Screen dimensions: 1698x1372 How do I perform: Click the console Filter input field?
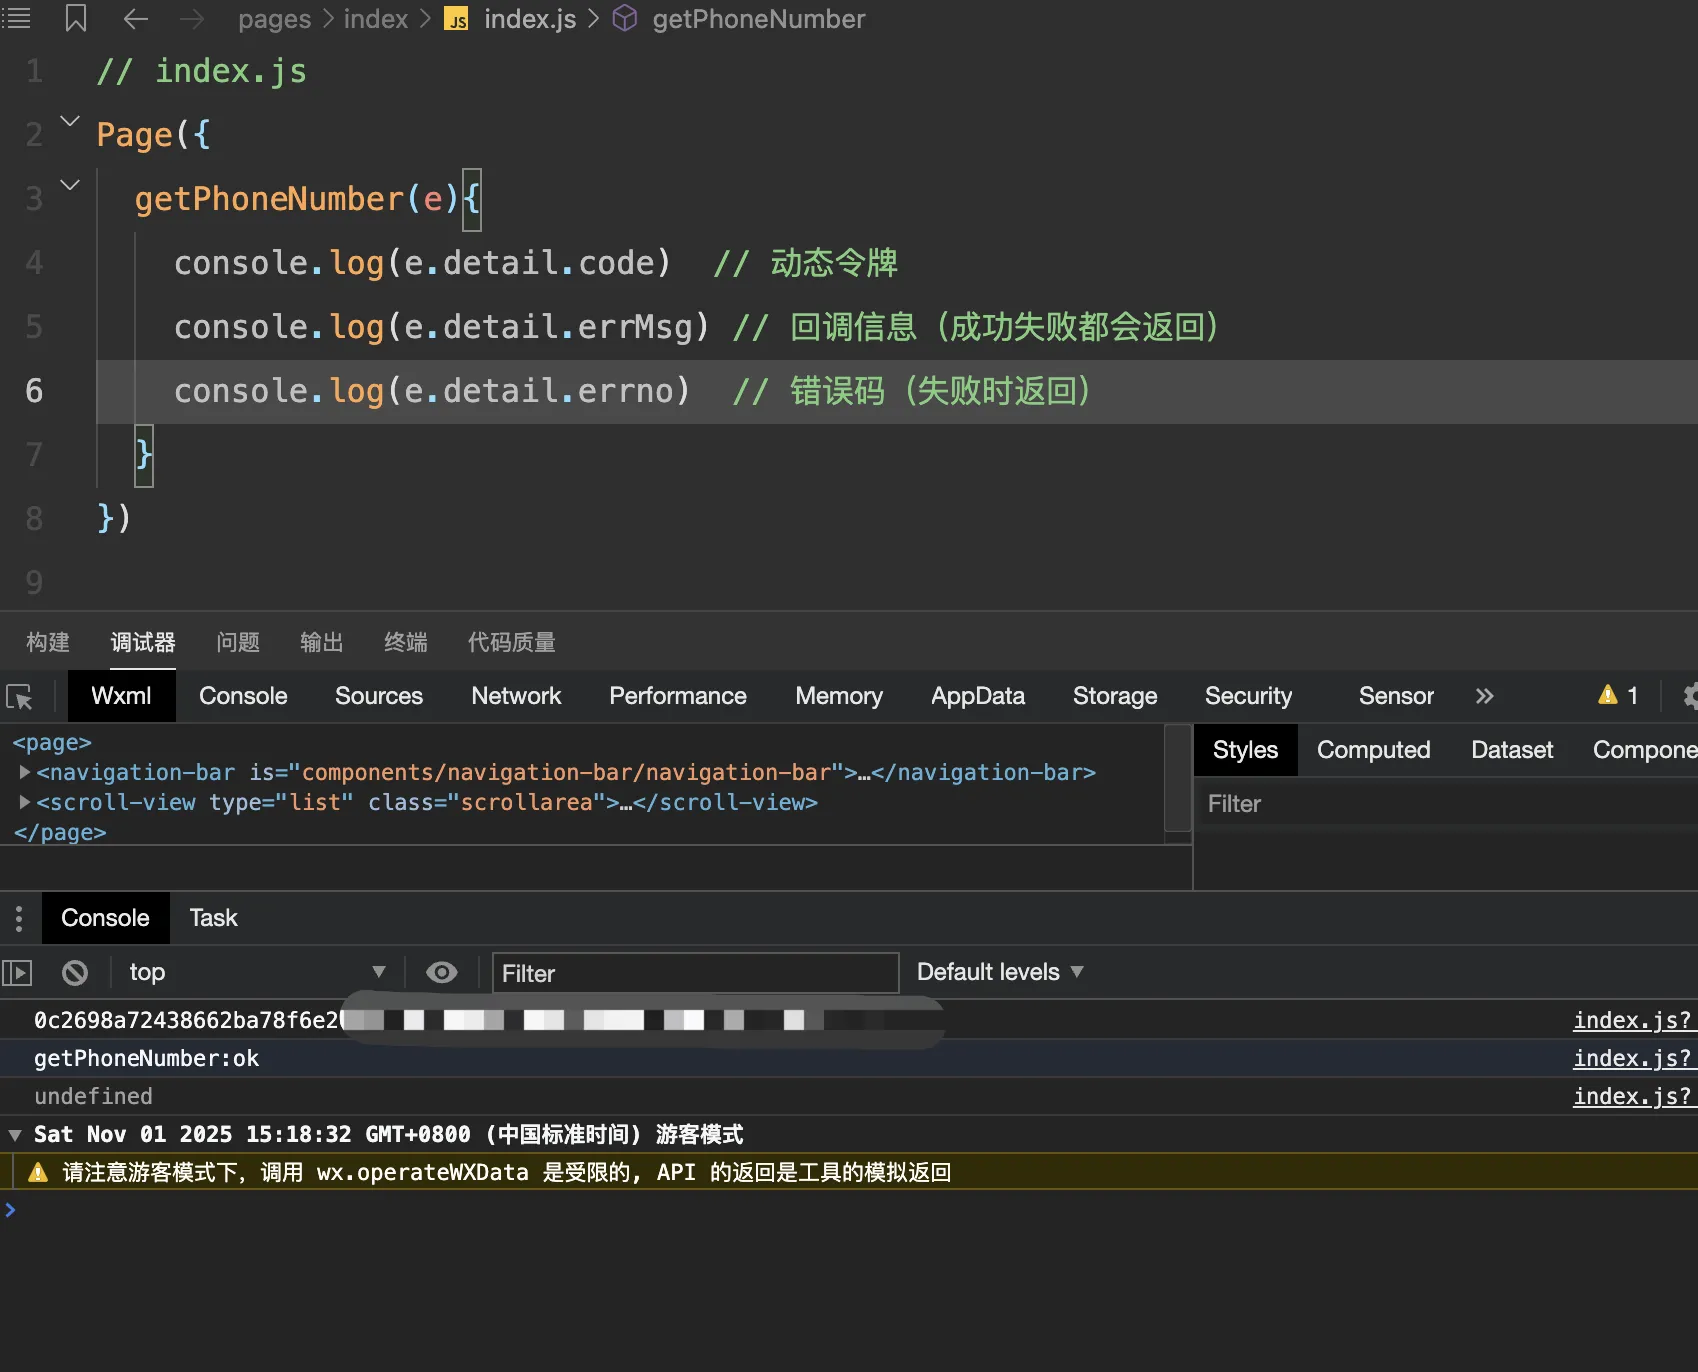pos(695,973)
